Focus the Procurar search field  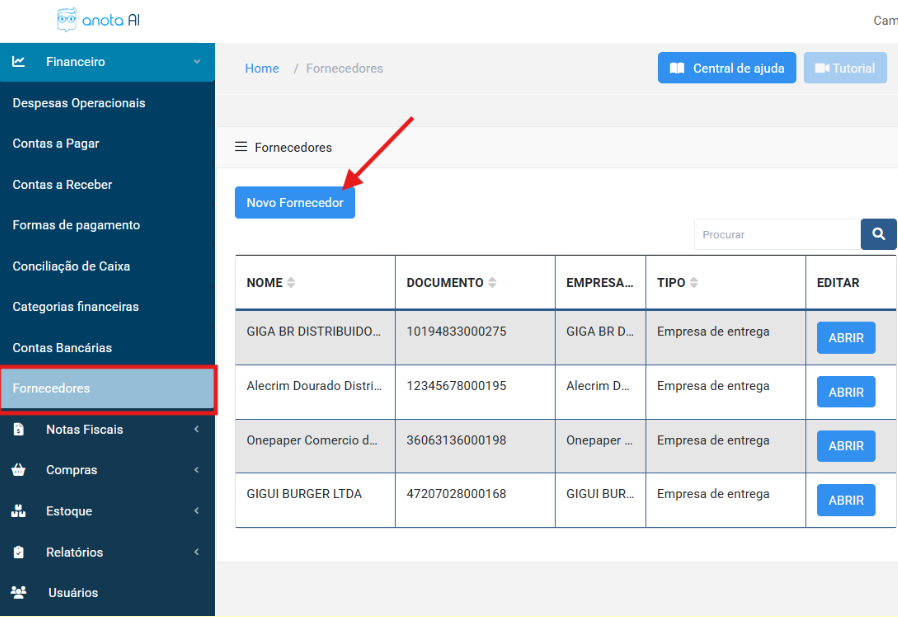(776, 234)
